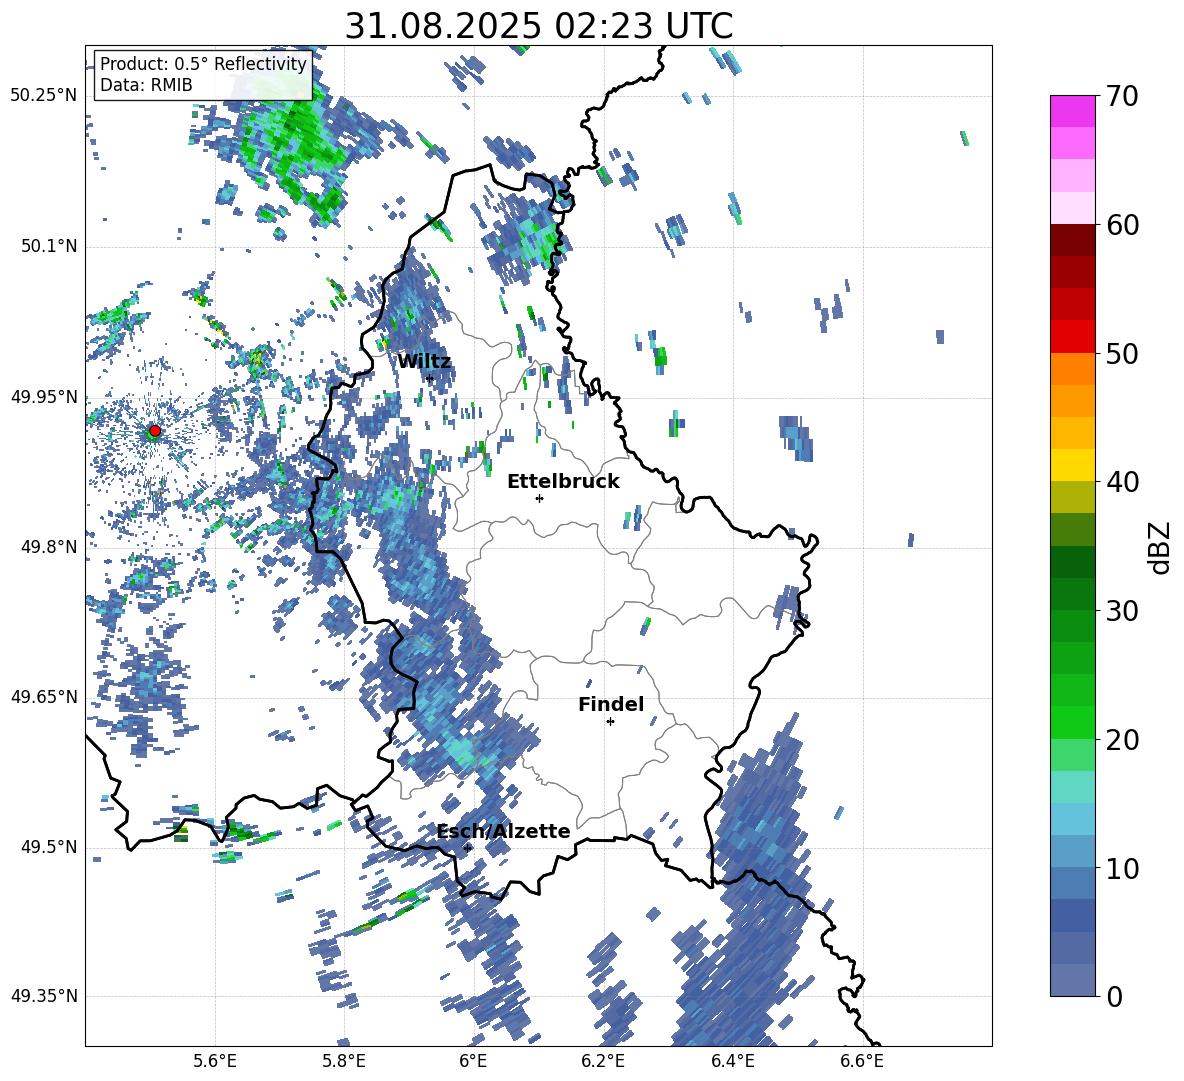The width and height of the screenshot is (1184, 1081).
Task: Click the Ettelbruck location cross marker
Action: tap(539, 498)
